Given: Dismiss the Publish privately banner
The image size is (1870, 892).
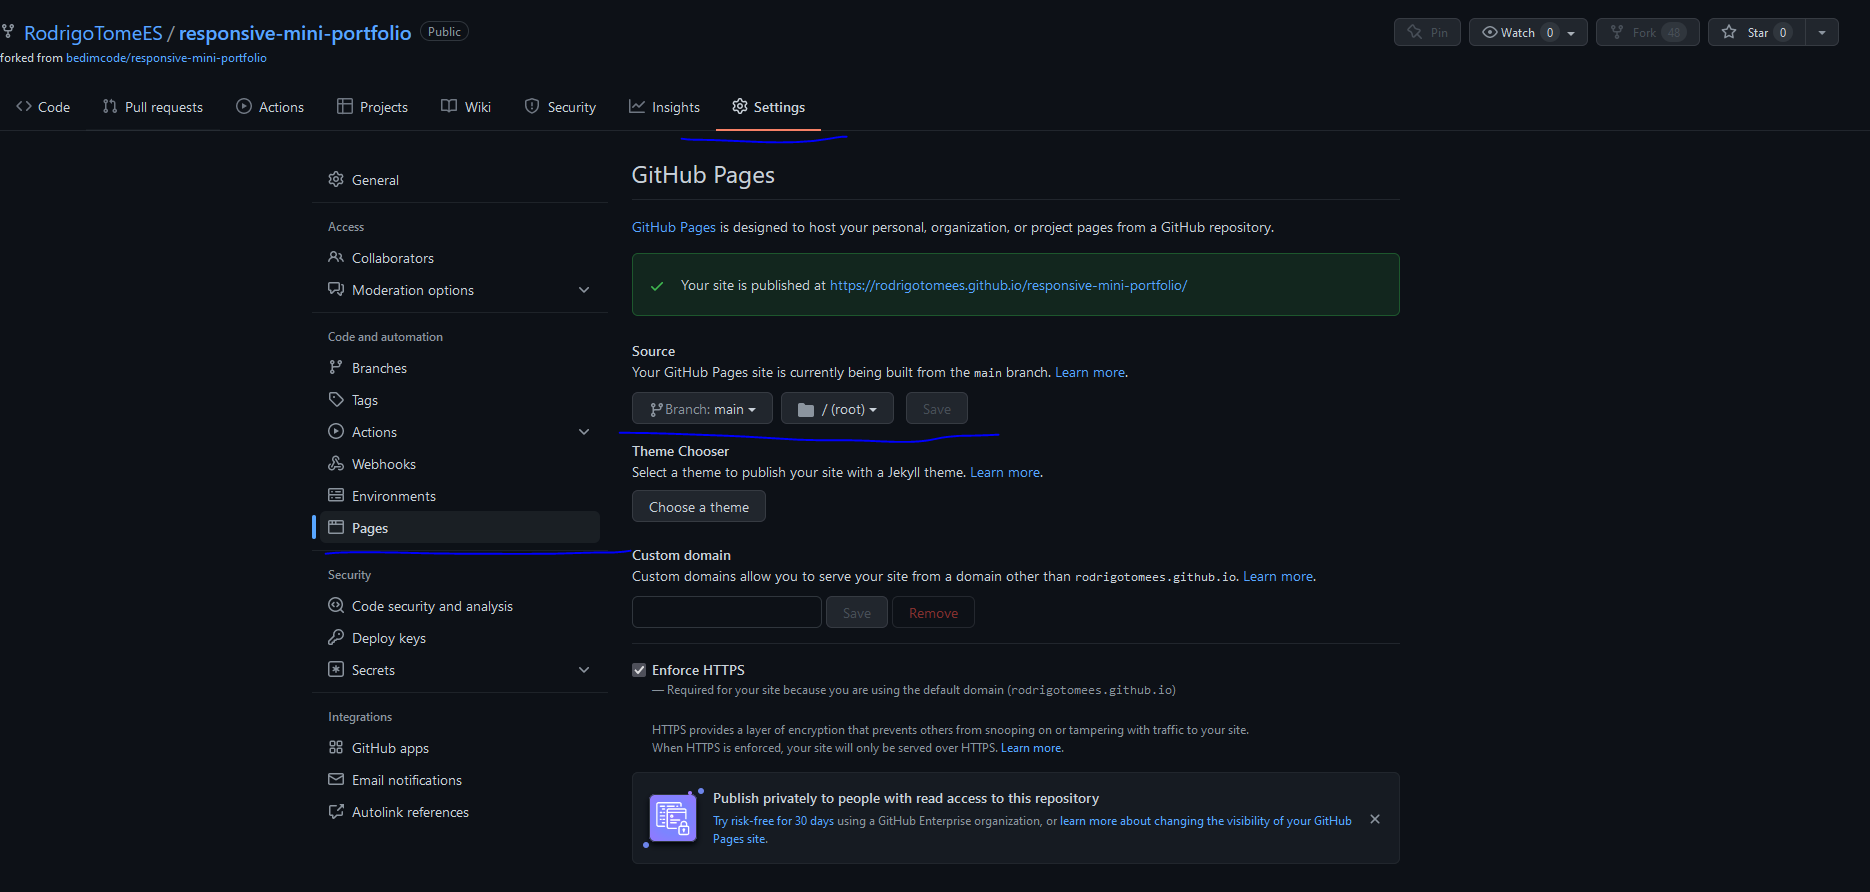Looking at the screenshot, I should point(1375,819).
